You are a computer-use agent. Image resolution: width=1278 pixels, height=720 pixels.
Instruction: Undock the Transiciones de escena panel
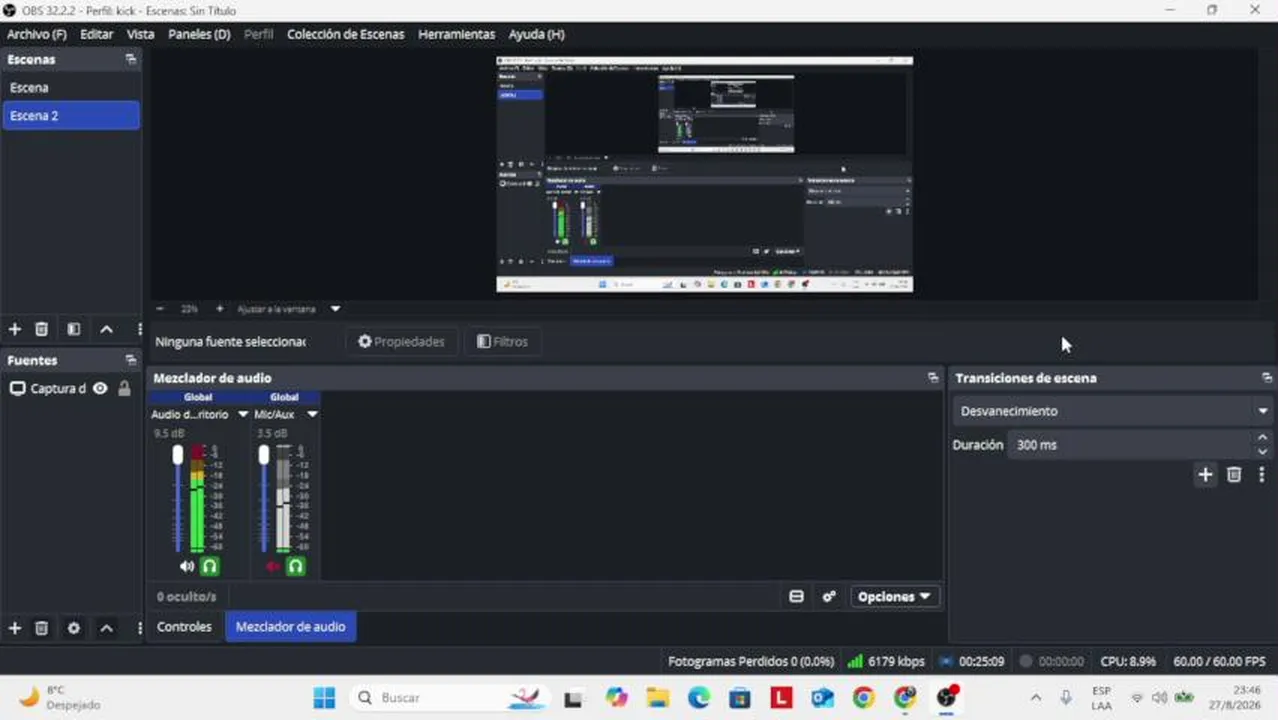pos(1267,378)
